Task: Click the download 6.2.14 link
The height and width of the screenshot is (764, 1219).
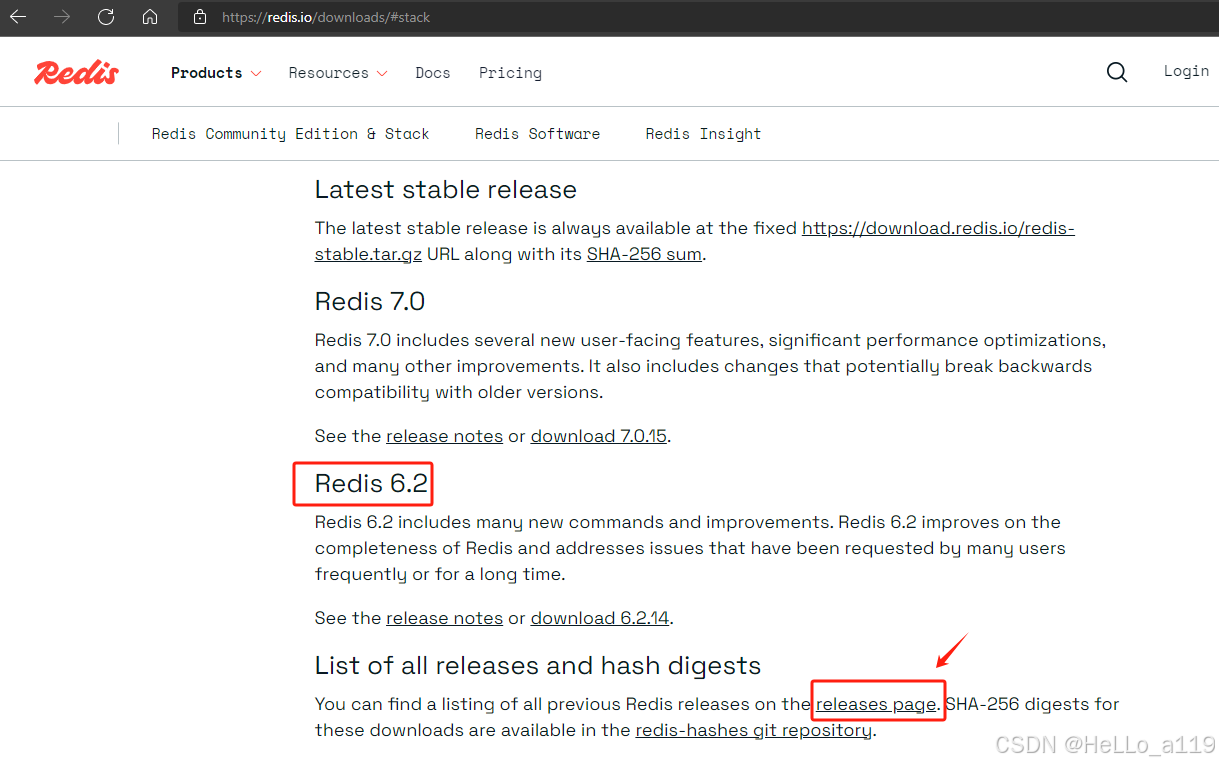Action: [x=600, y=618]
